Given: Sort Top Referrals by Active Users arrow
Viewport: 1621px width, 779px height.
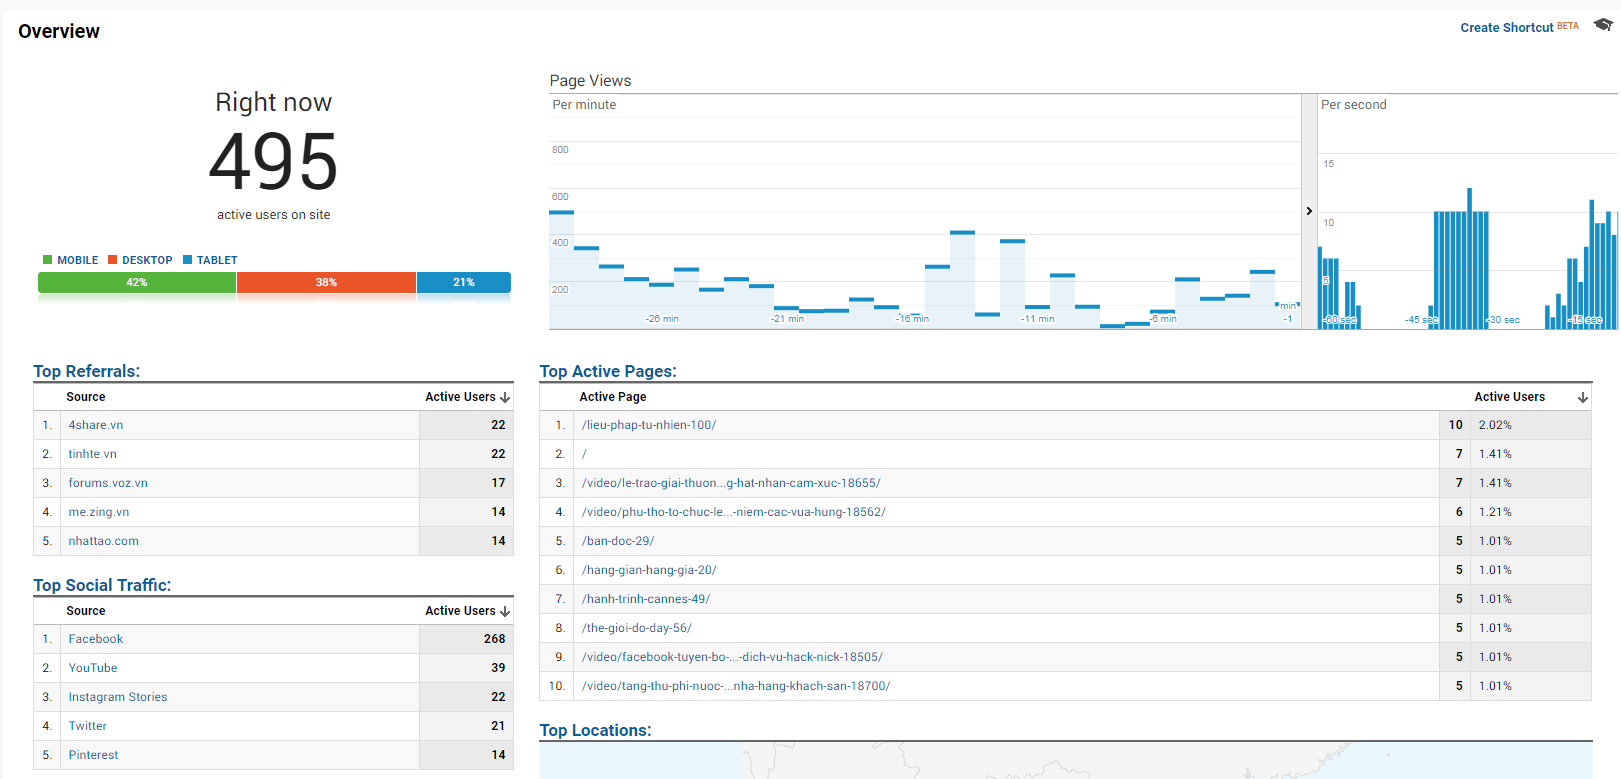Looking at the screenshot, I should [x=505, y=397].
